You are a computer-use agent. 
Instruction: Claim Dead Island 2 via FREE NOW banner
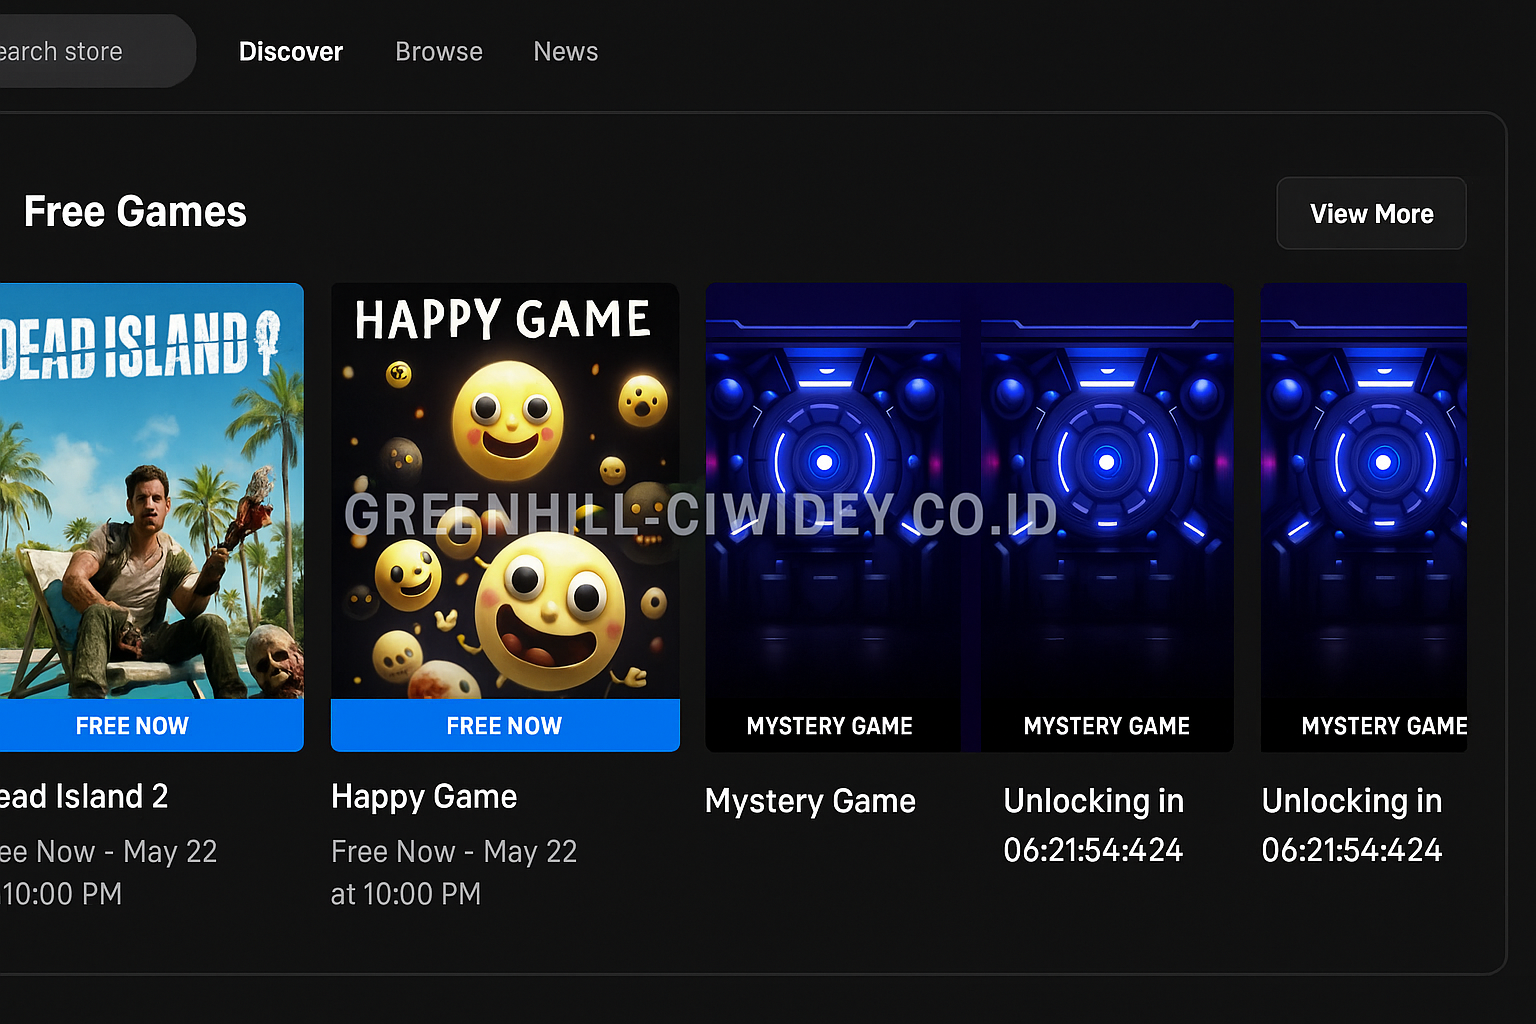pyautogui.click(x=150, y=725)
